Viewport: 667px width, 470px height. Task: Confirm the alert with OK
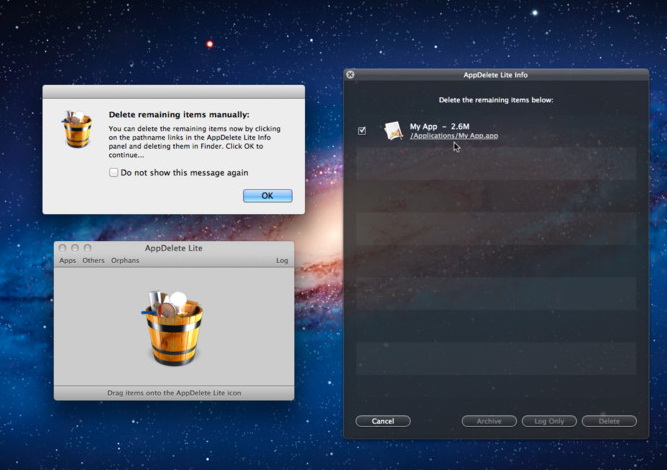268,196
